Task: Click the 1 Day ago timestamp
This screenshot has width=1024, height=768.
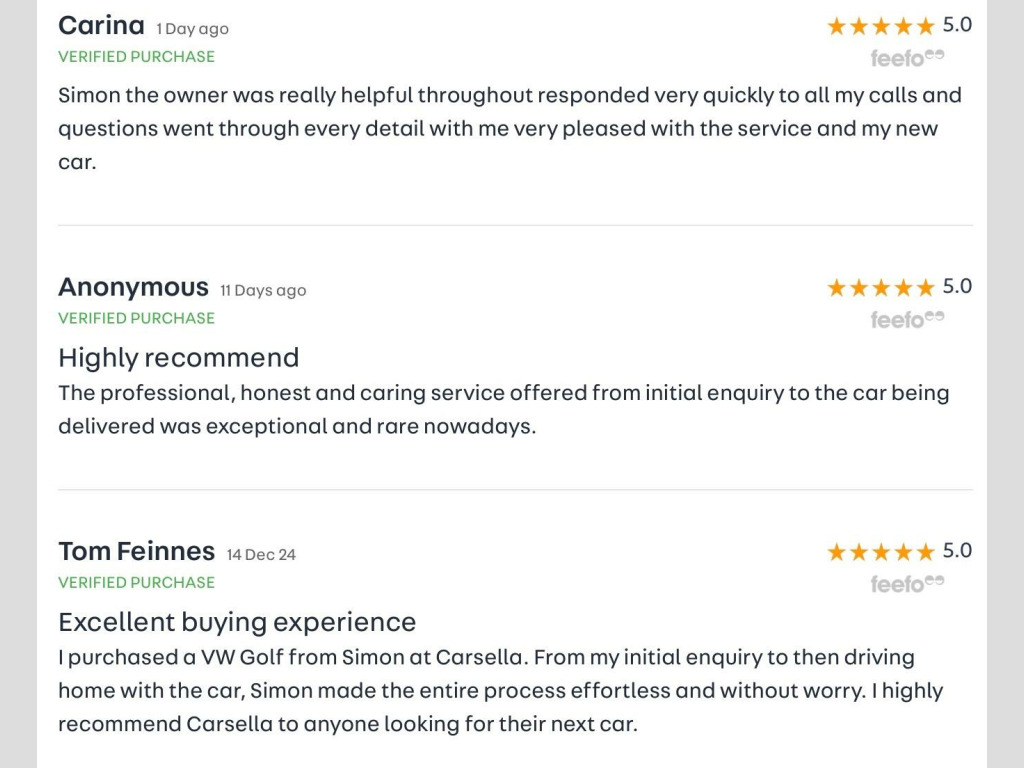Action: [193, 29]
